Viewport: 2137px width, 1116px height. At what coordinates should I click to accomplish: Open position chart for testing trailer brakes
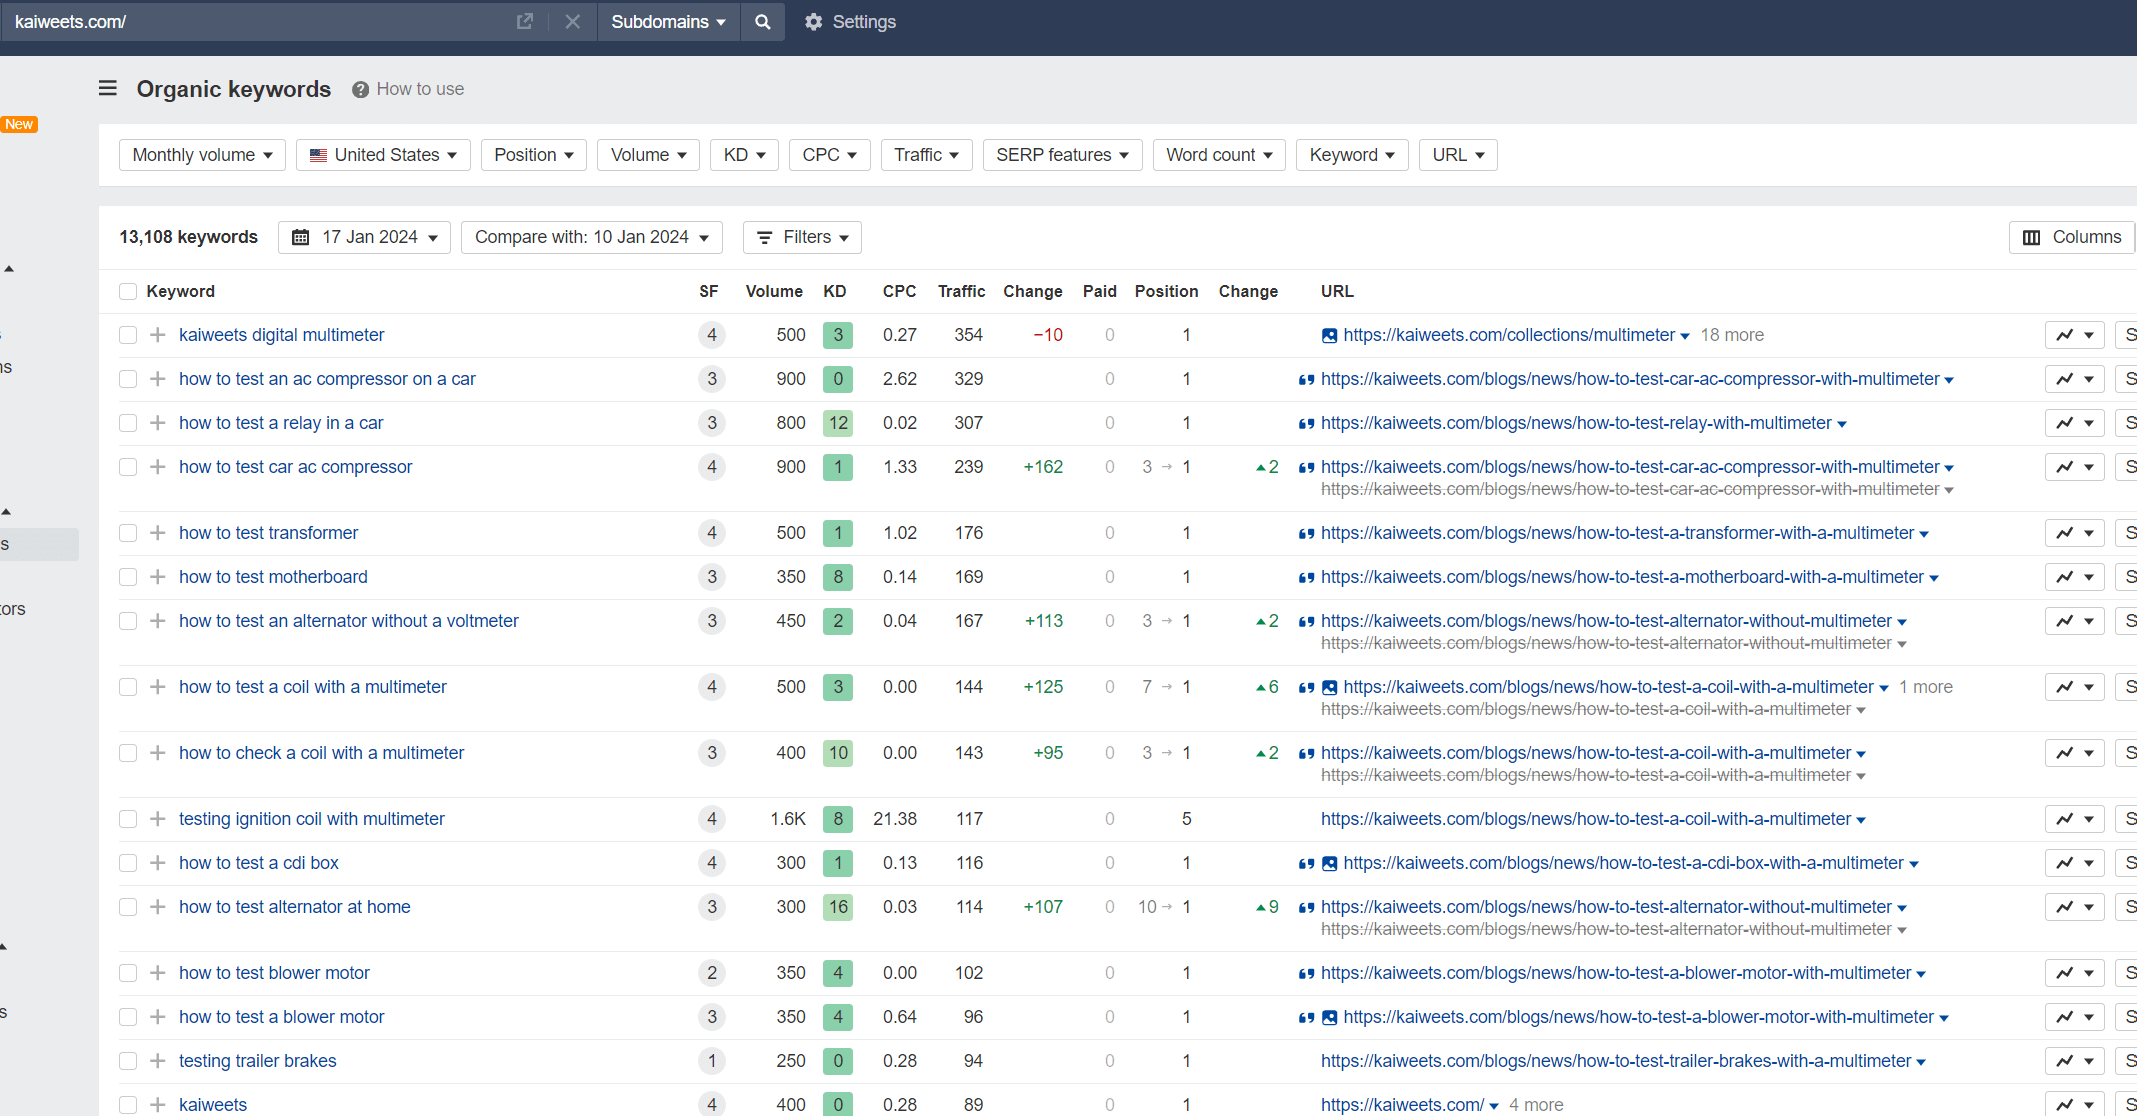[x=2074, y=1061]
